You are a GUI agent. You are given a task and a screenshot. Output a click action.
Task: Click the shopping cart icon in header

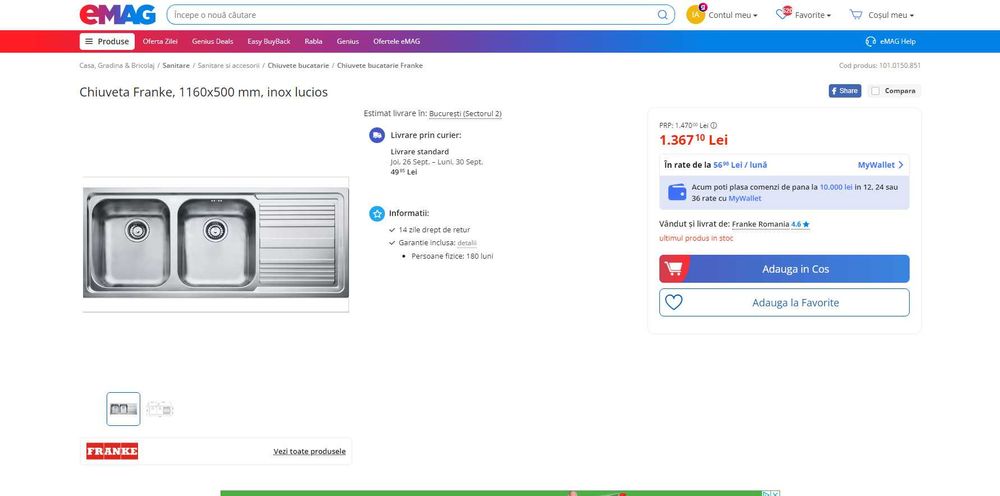(x=856, y=15)
